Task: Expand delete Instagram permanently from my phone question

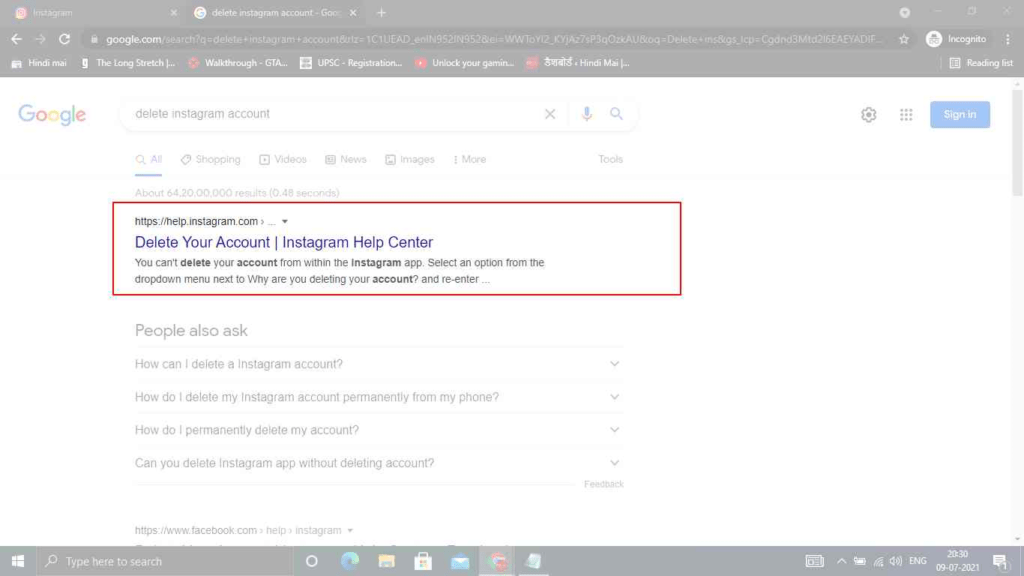Action: click(x=379, y=397)
